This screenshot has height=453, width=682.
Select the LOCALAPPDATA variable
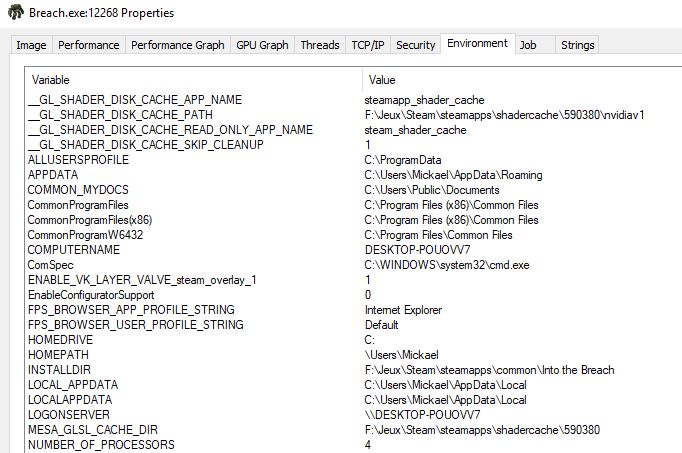pyautogui.click(x=70, y=400)
